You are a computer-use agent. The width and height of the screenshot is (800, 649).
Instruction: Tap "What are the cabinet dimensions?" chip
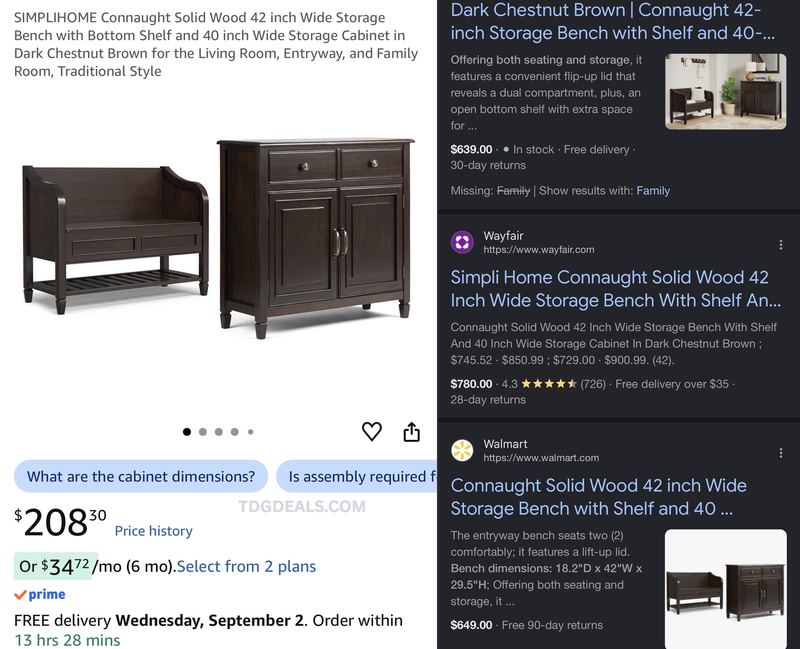141,477
